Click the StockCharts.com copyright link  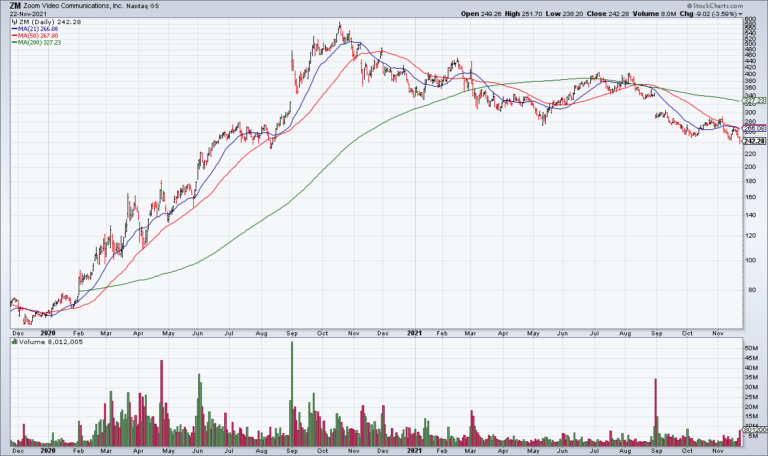(715, 6)
